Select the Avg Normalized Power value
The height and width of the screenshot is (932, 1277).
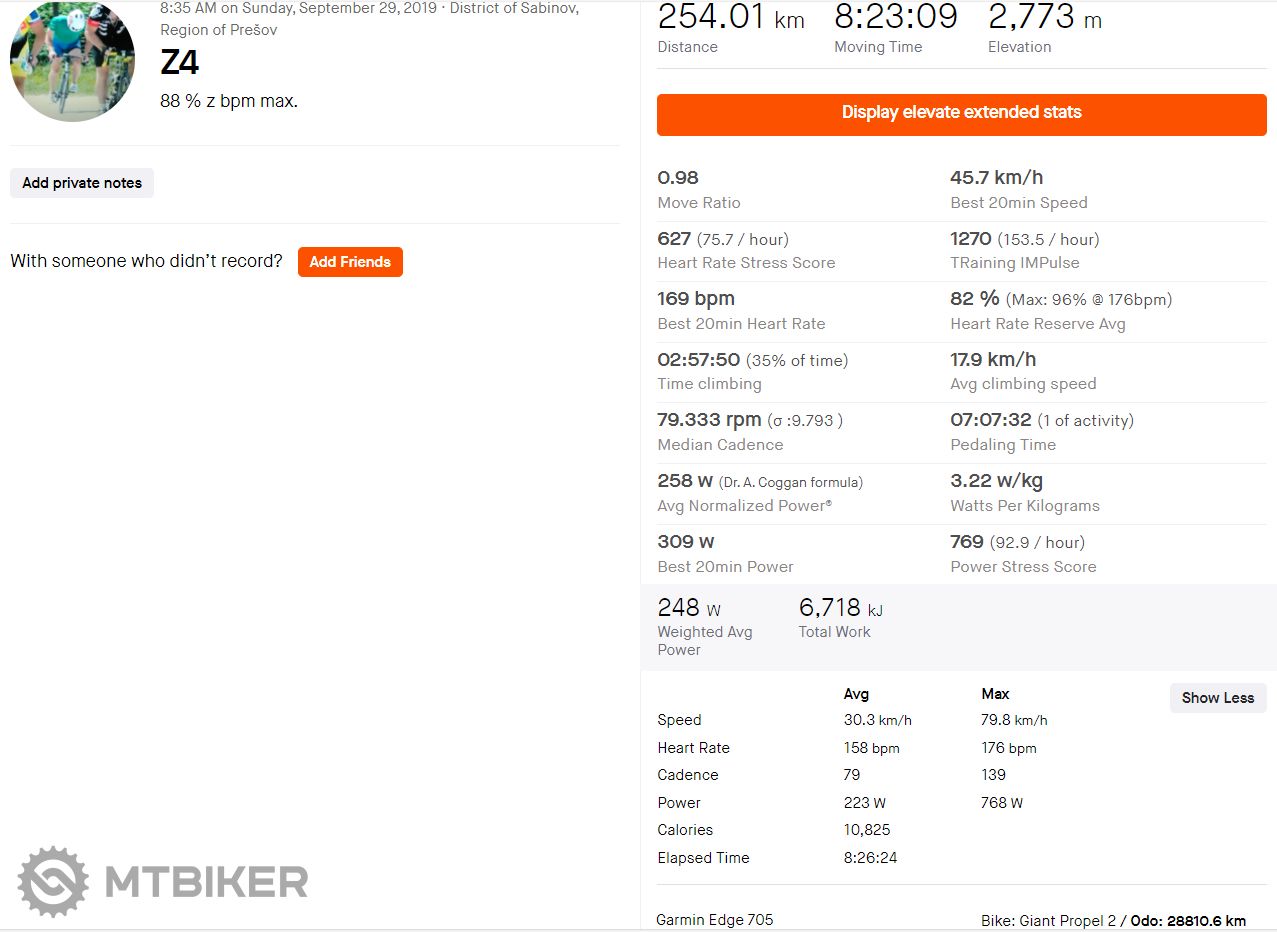click(685, 481)
